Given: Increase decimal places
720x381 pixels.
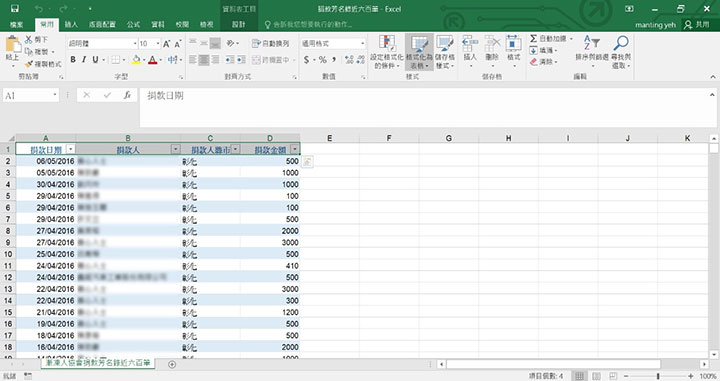Looking at the screenshot, I should coord(349,60).
